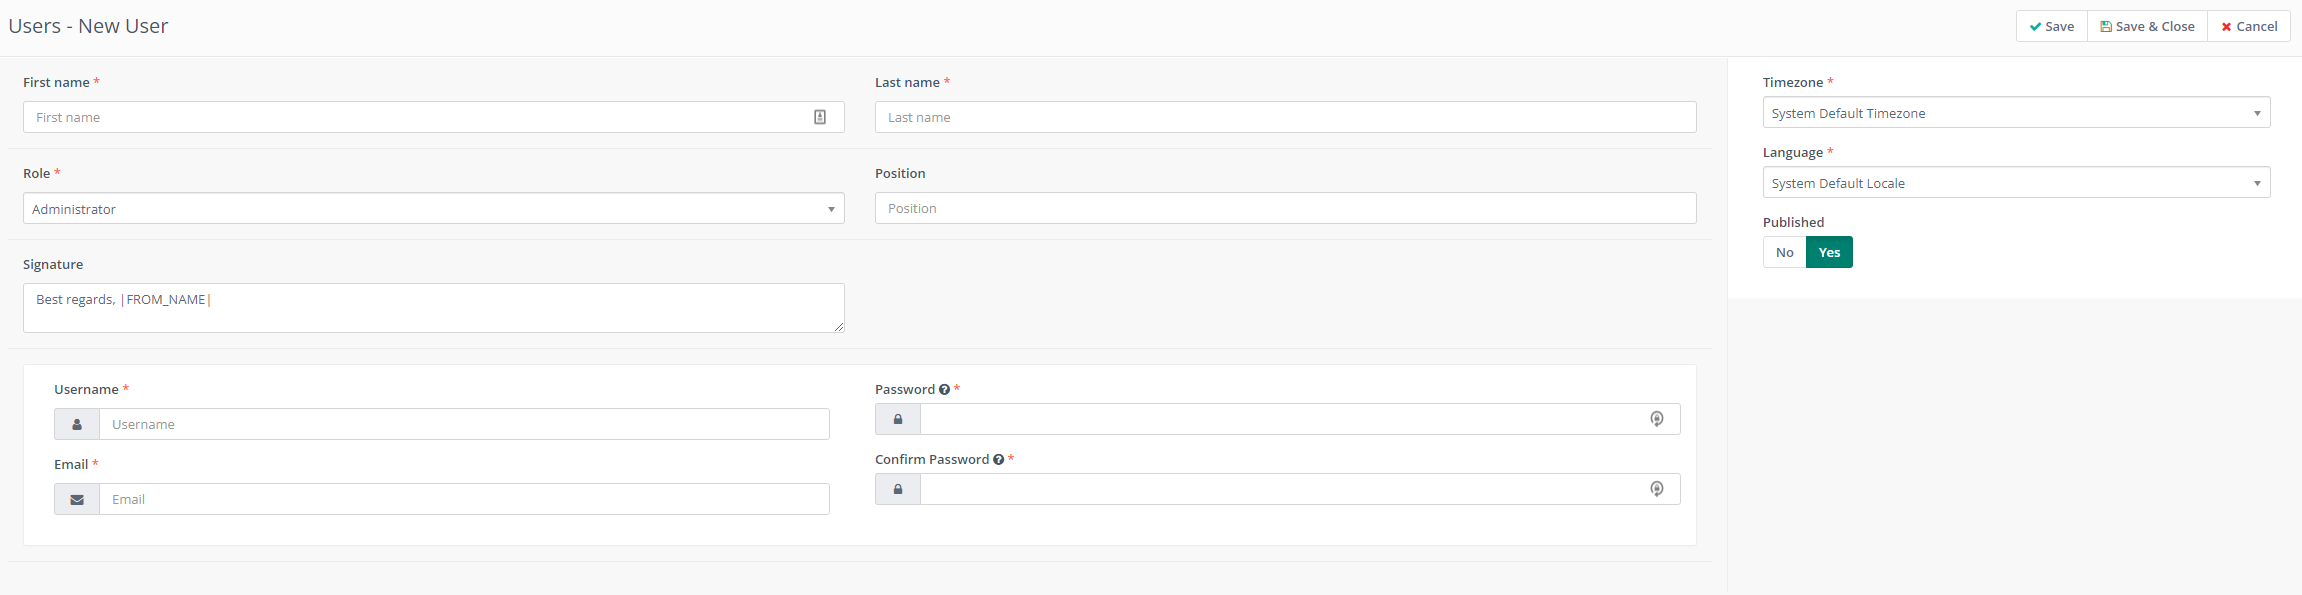Viewport: 2302px width, 595px height.
Task: Set Published to Yes
Action: pos(1829,252)
